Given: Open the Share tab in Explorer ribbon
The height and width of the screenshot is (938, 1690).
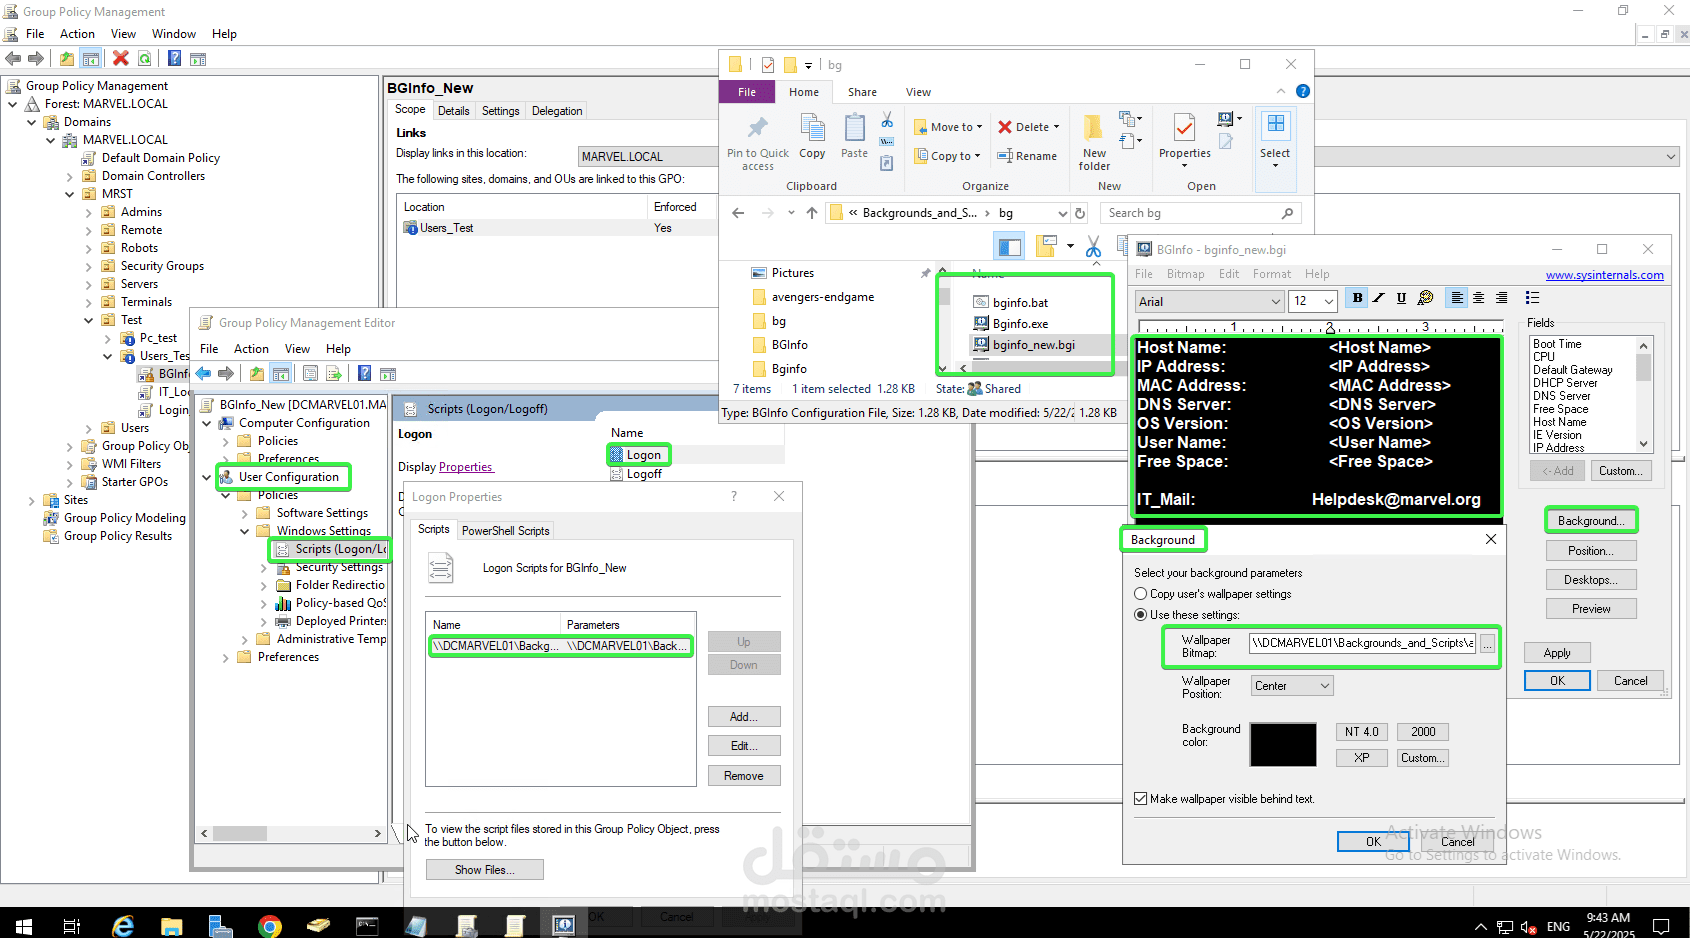Looking at the screenshot, I should coord(862,92).
